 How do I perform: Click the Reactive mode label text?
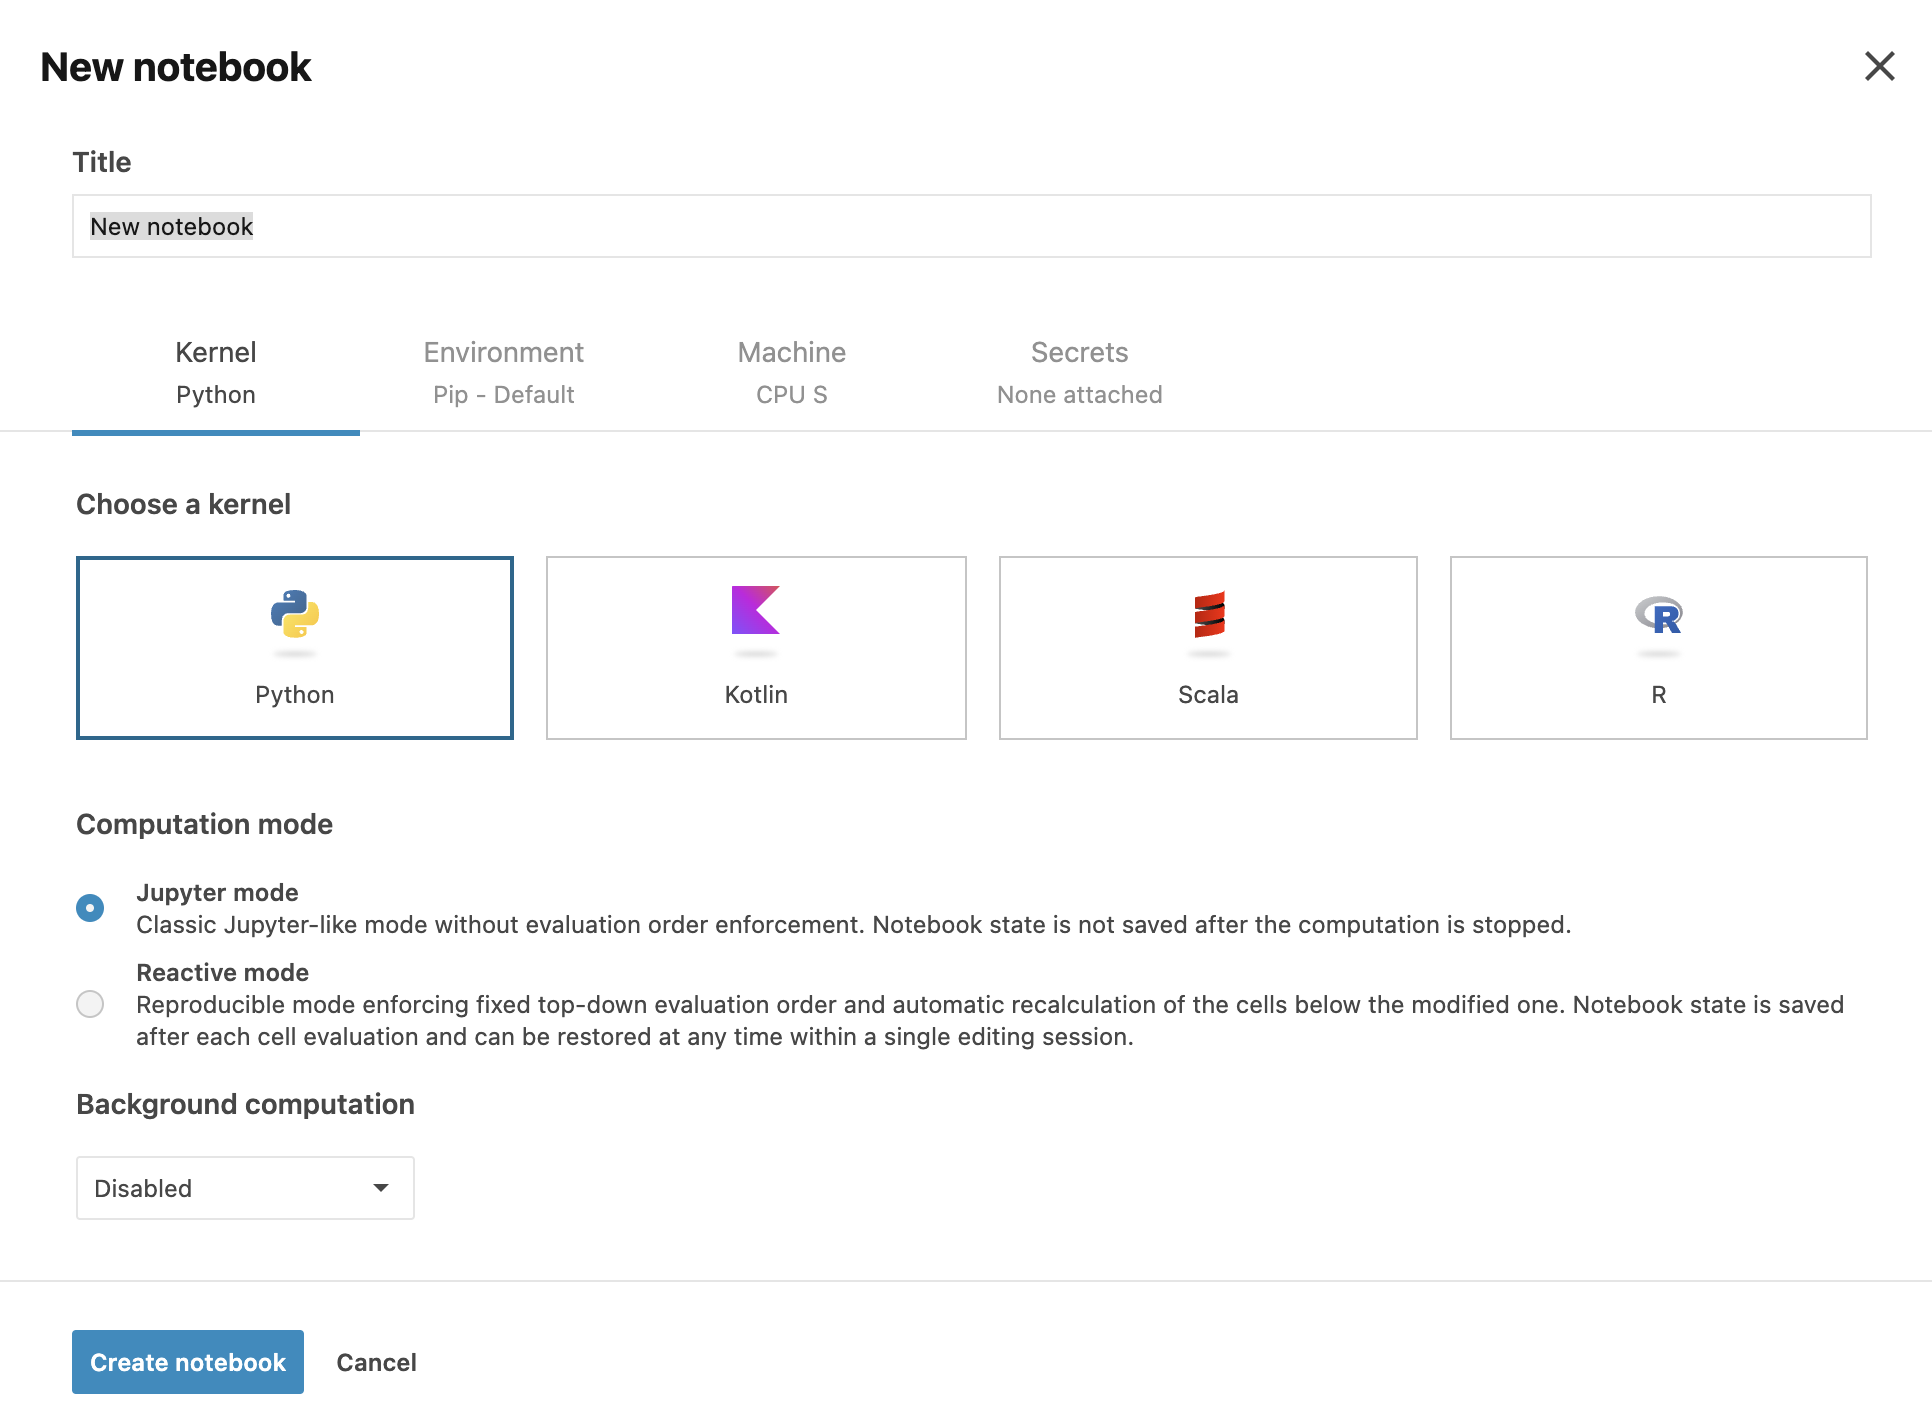point(222,972)
